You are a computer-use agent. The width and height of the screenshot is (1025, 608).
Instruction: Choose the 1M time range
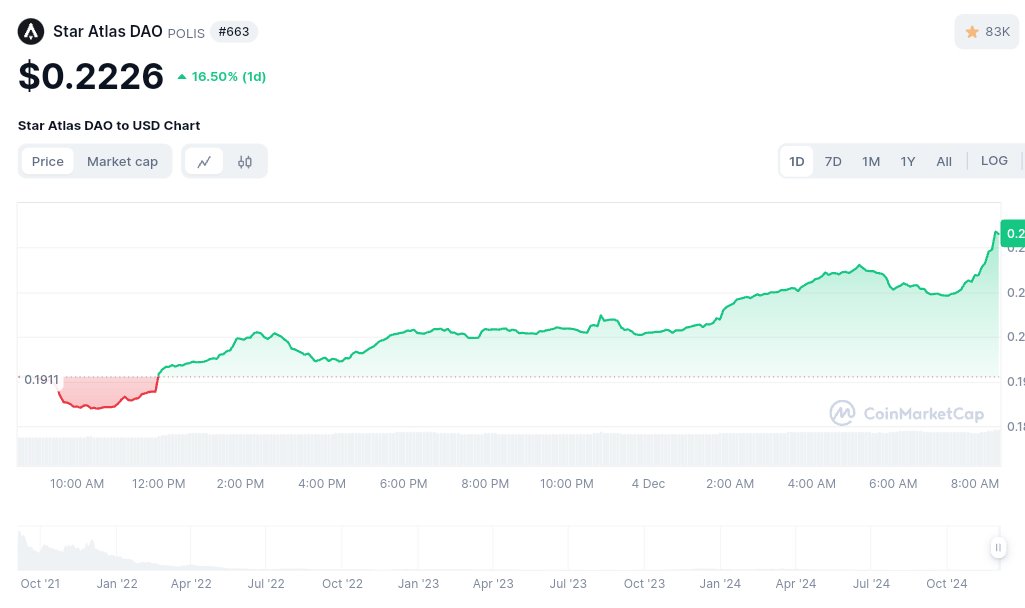pos(871,161)
